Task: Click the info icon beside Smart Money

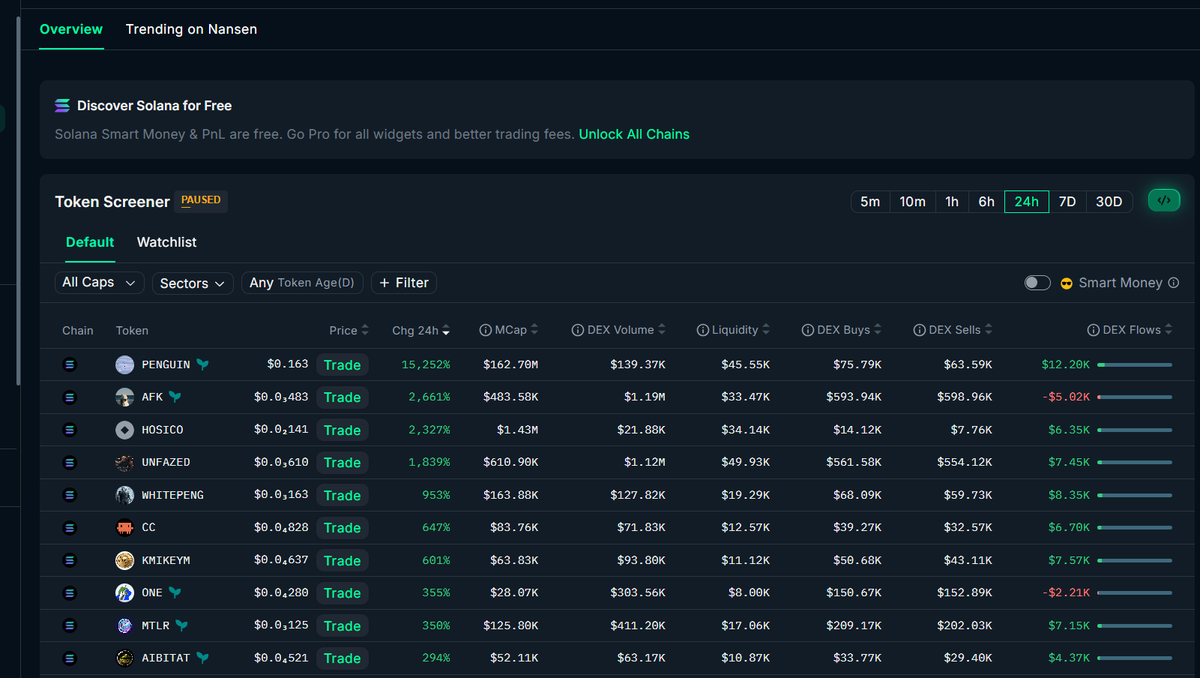Action: pyautogui.click(x=1174, y=283)
